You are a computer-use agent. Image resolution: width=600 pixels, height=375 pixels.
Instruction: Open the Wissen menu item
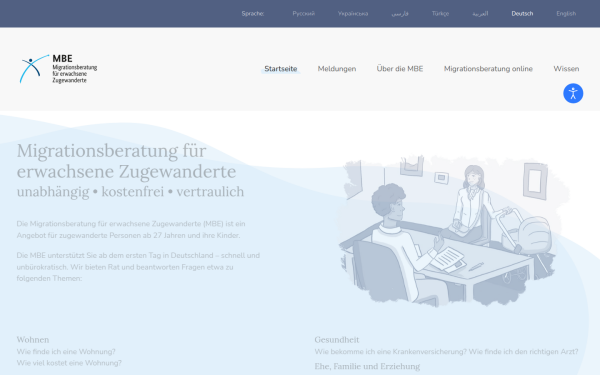pyautogui.click(x=566, y=69)
